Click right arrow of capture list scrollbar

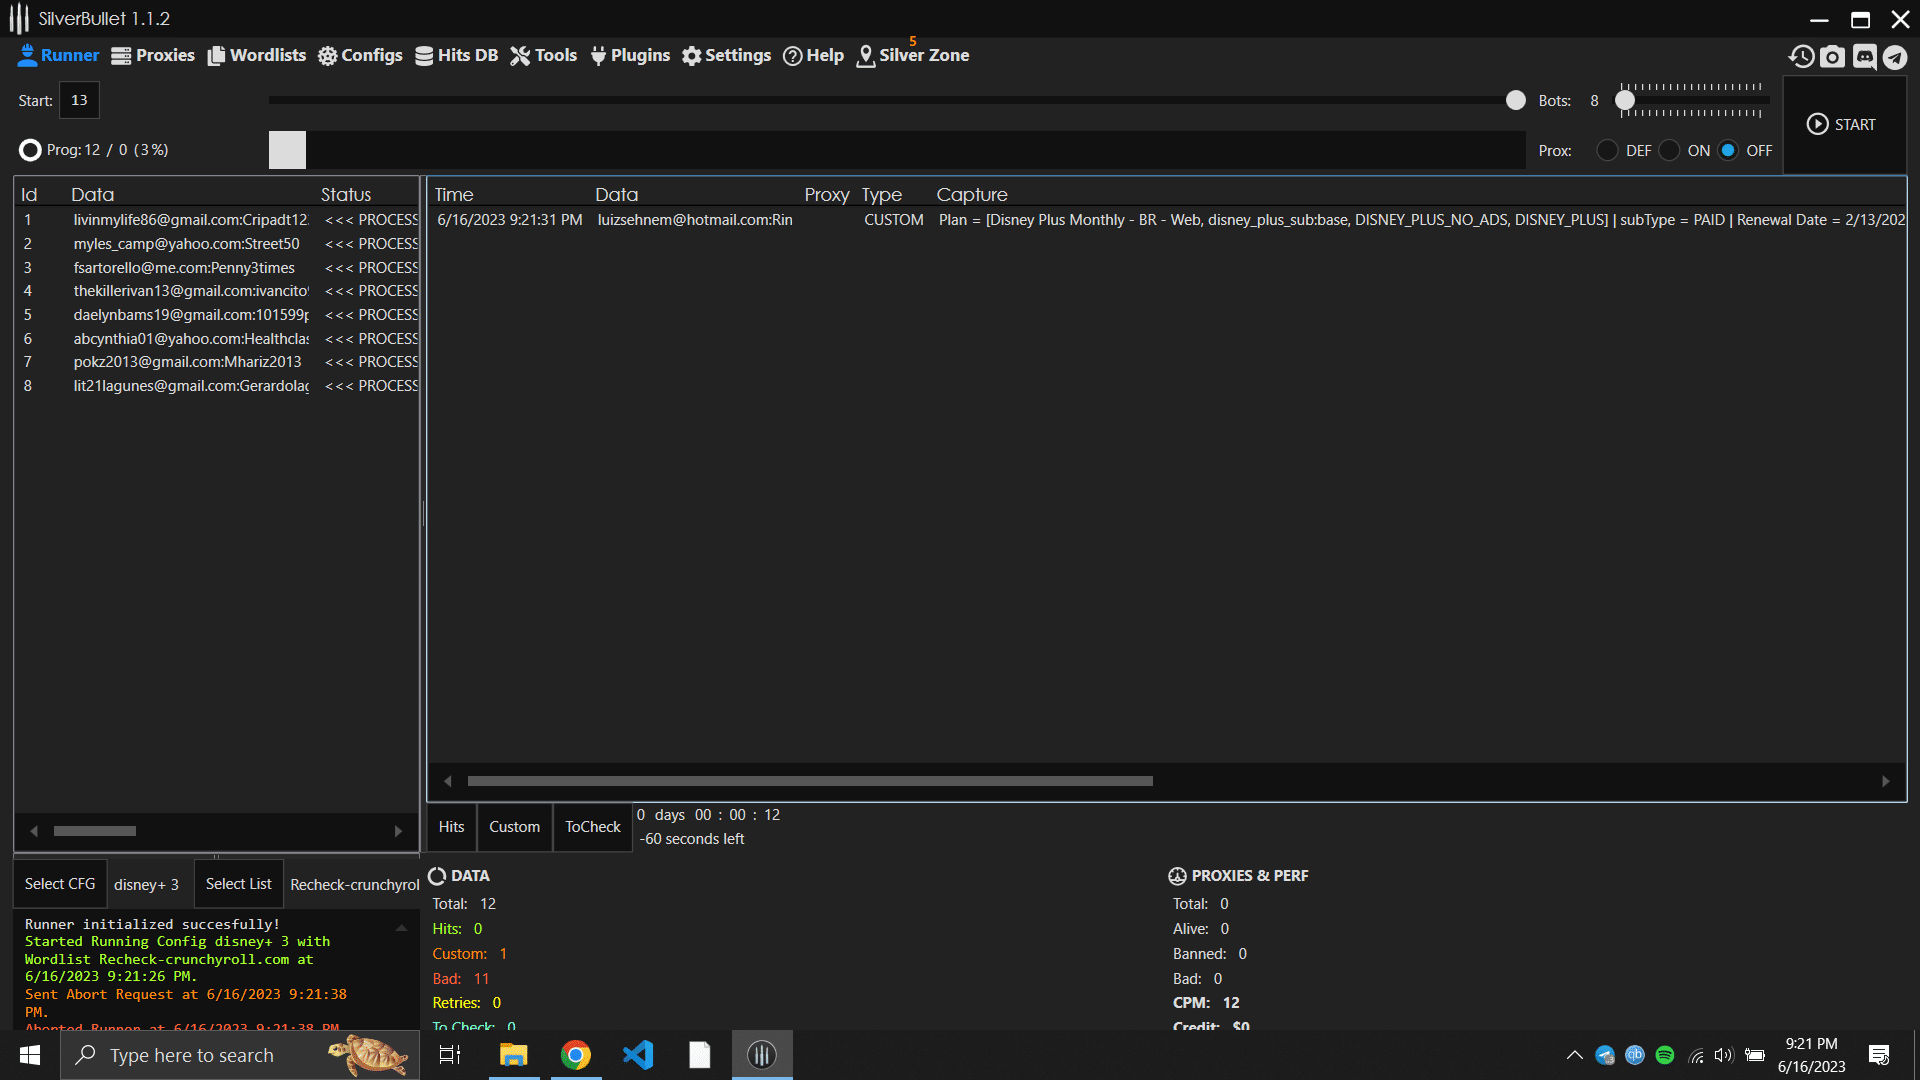[1886, 781]
